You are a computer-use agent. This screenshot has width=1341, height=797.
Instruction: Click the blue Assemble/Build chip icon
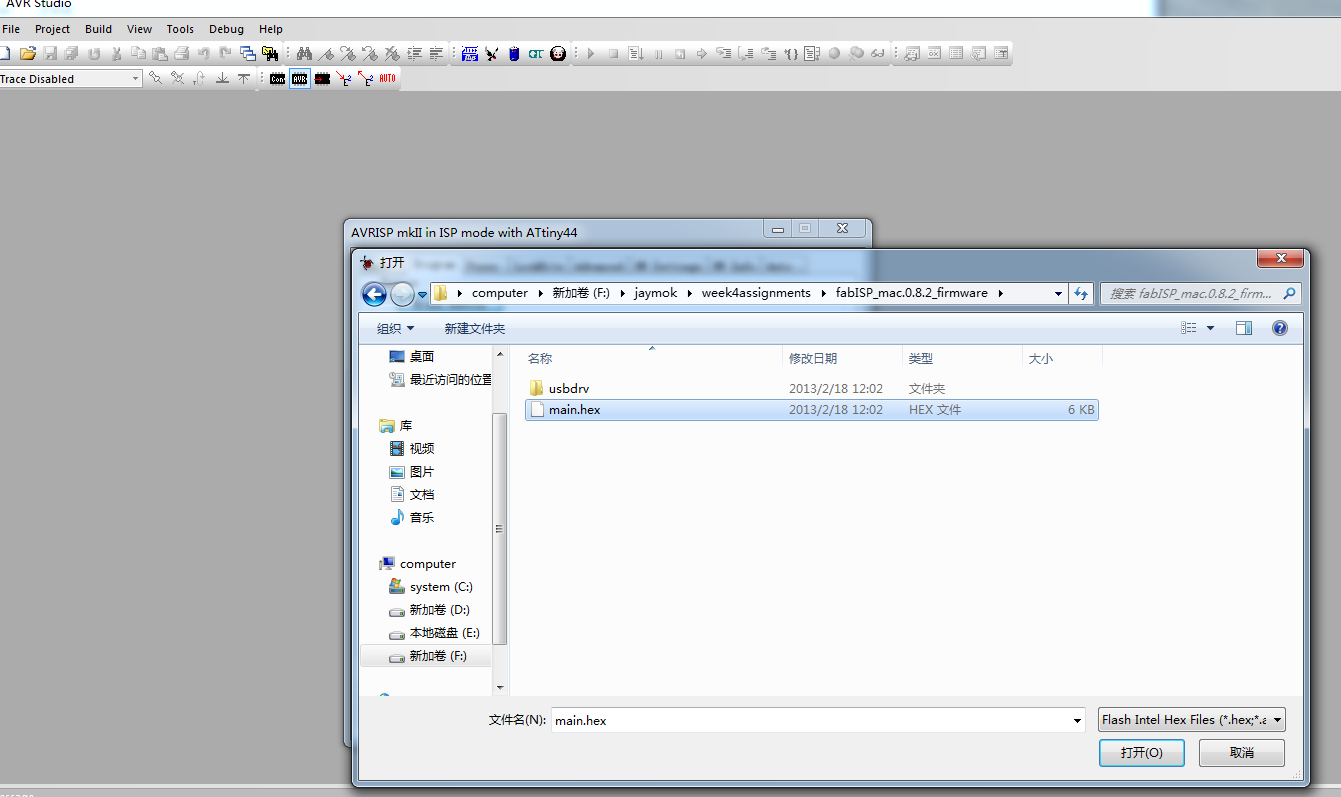[x=469, y=53]
